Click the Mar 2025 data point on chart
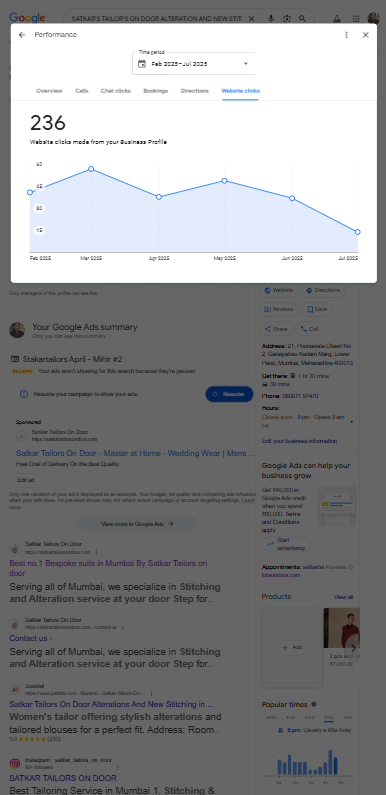This screenshot has width=386, height=795. pyautogui.click(x=91, y=169)
